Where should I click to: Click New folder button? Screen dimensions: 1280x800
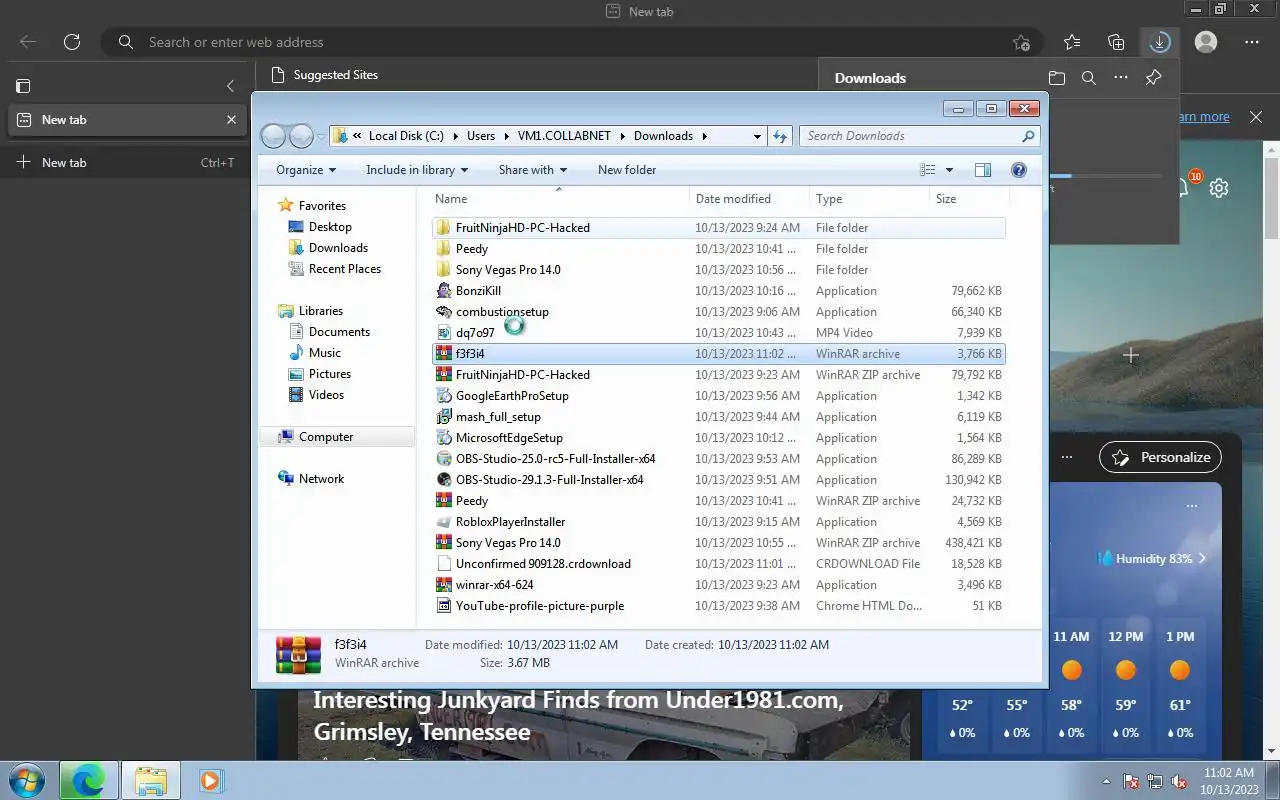coord(627,170)
